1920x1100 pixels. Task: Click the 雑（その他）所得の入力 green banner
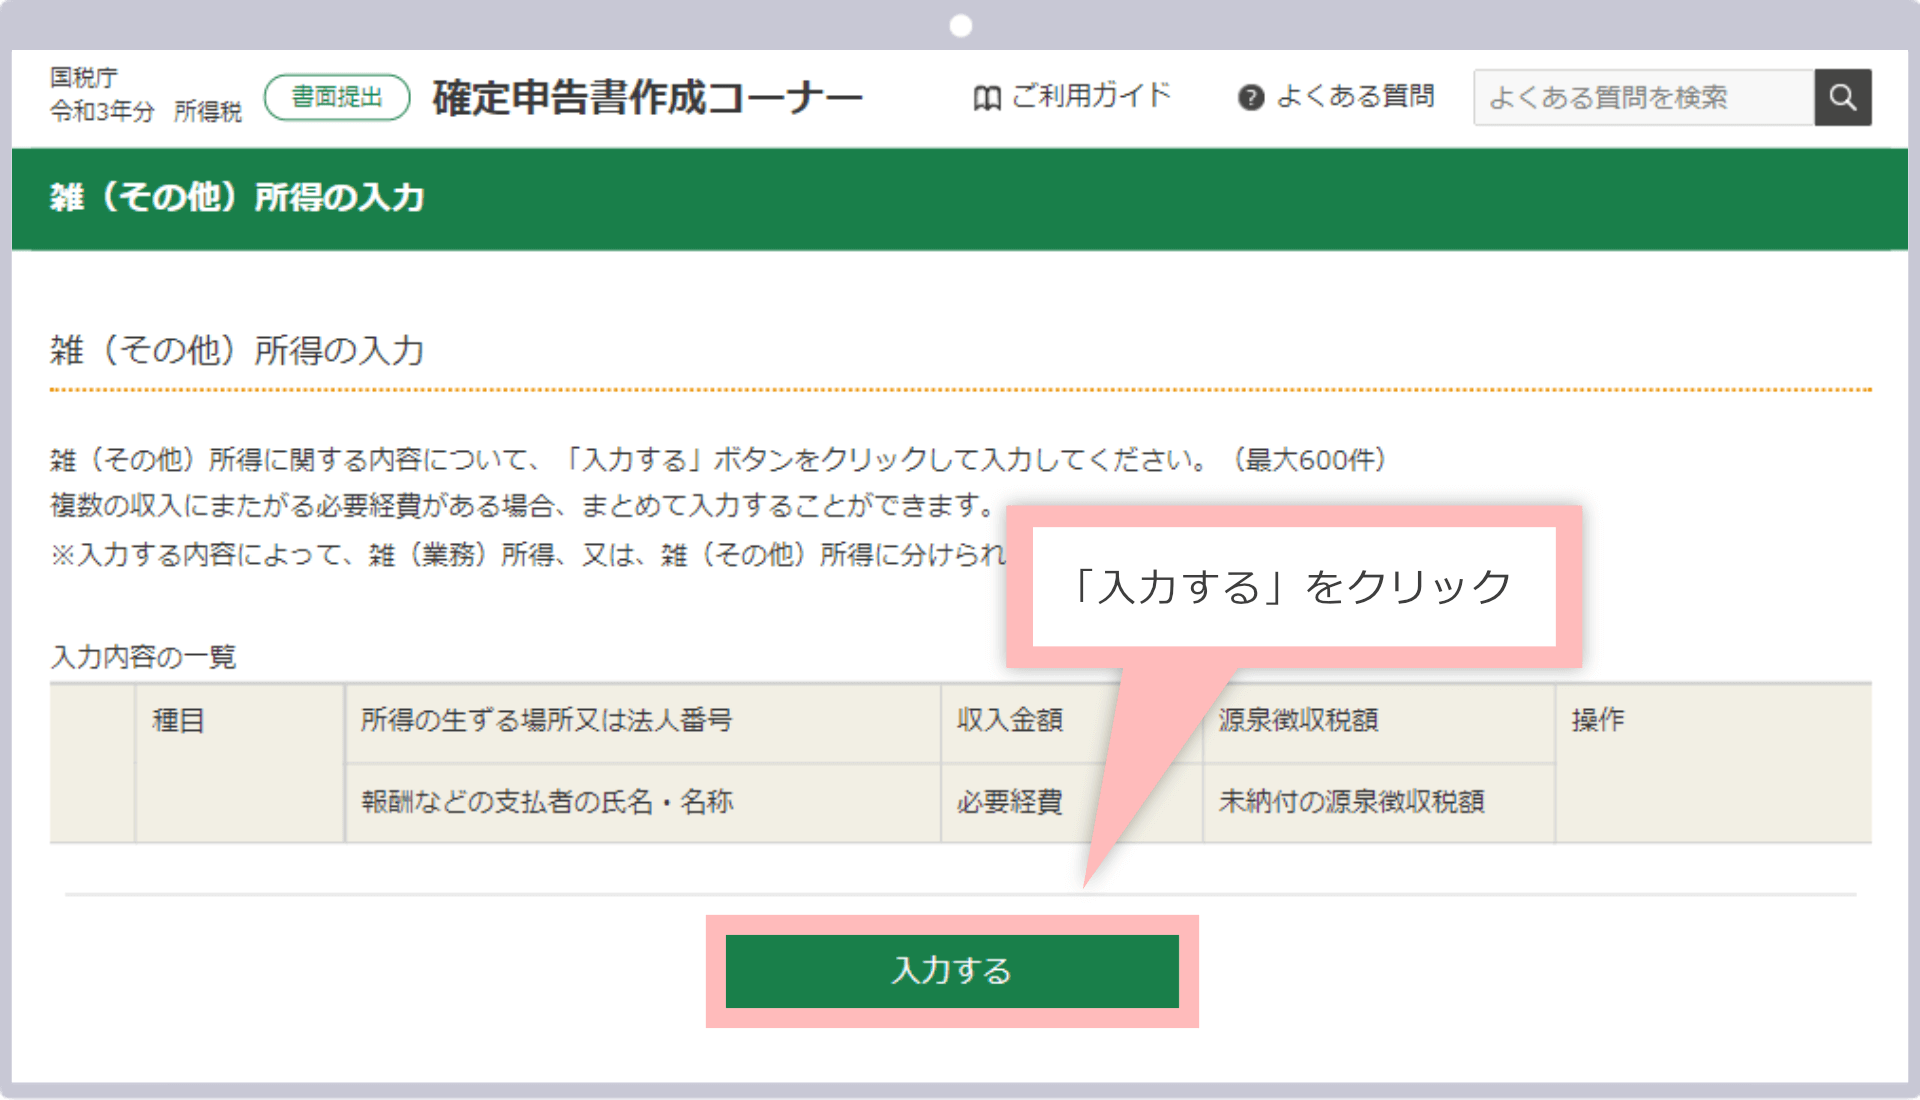237,198
